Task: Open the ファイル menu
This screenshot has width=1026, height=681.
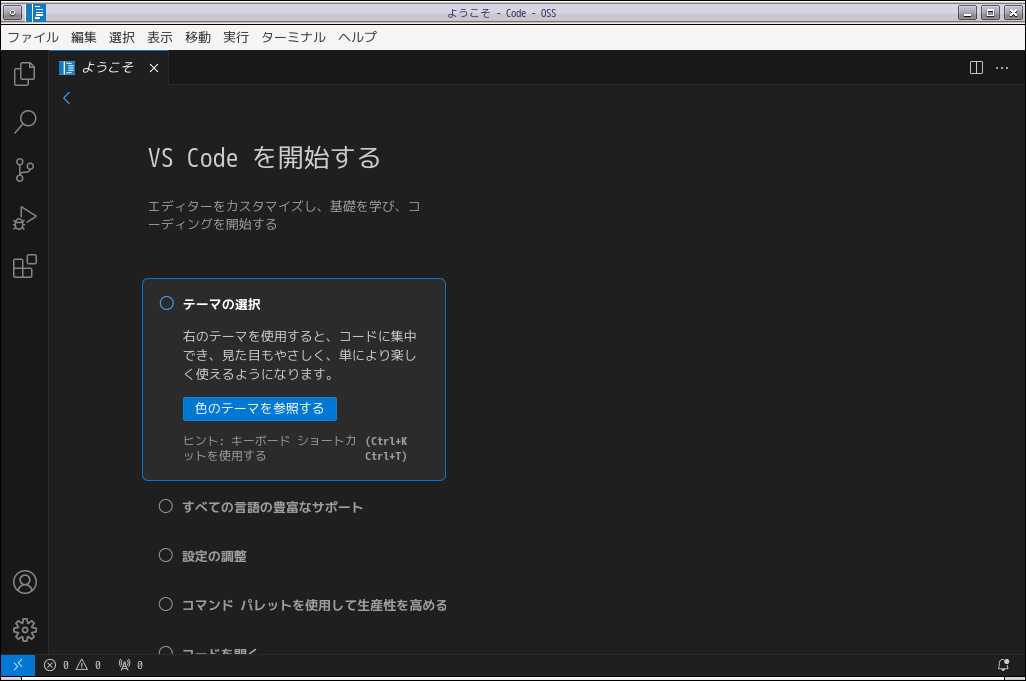Action: [x=33, y=37]
